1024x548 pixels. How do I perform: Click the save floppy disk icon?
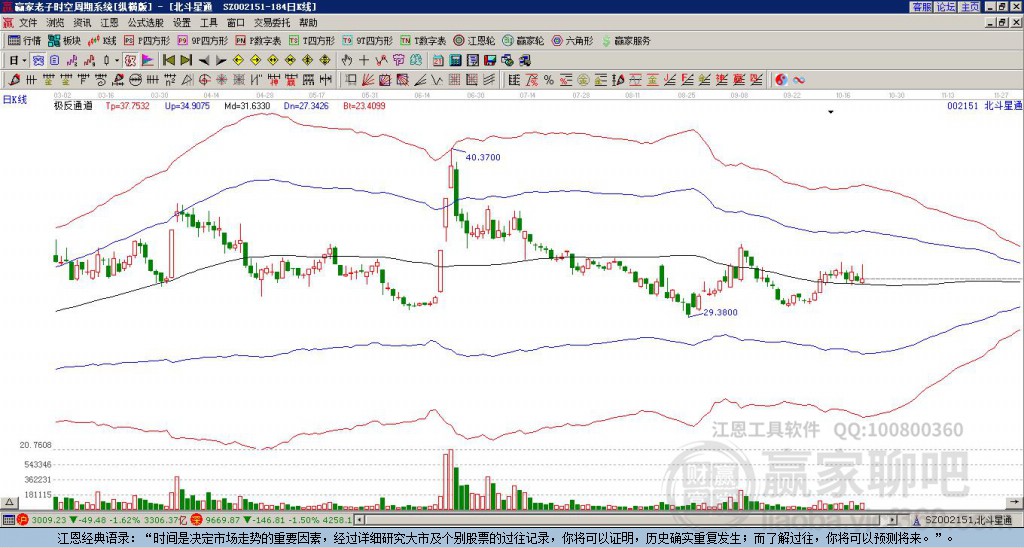pos(490,61)
